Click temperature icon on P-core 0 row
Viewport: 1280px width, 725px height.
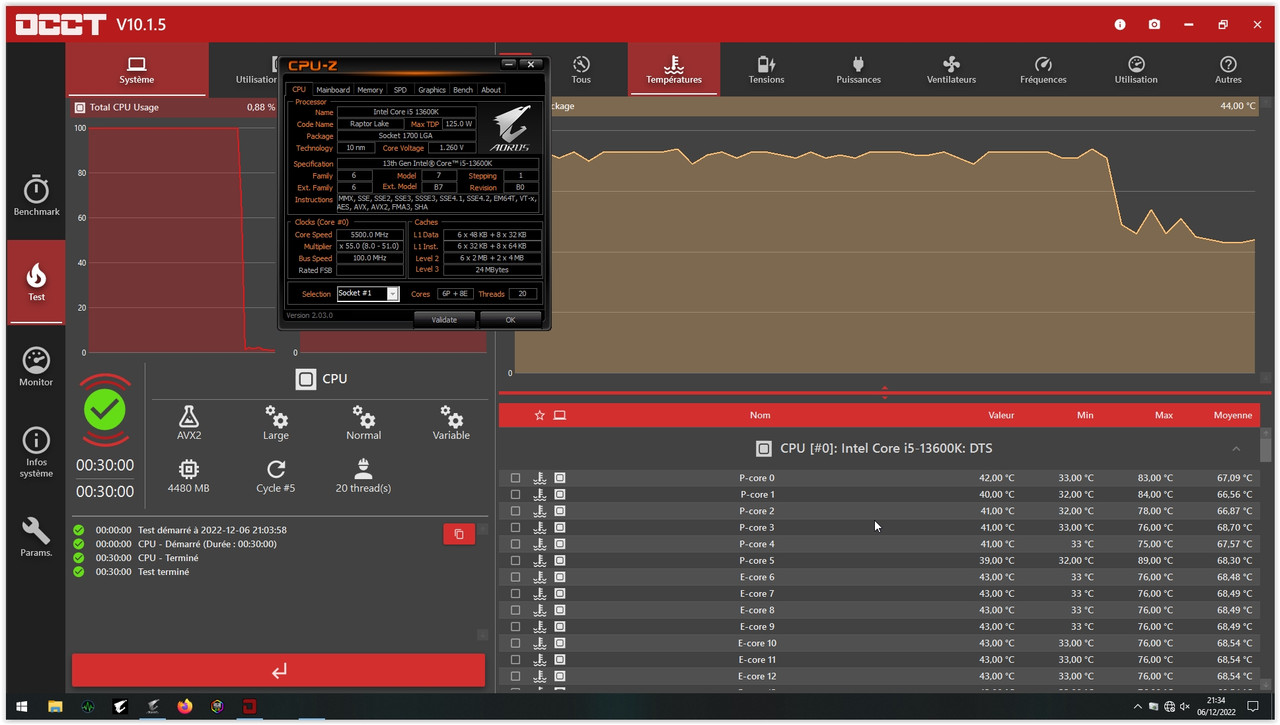[x=540, y=478]
